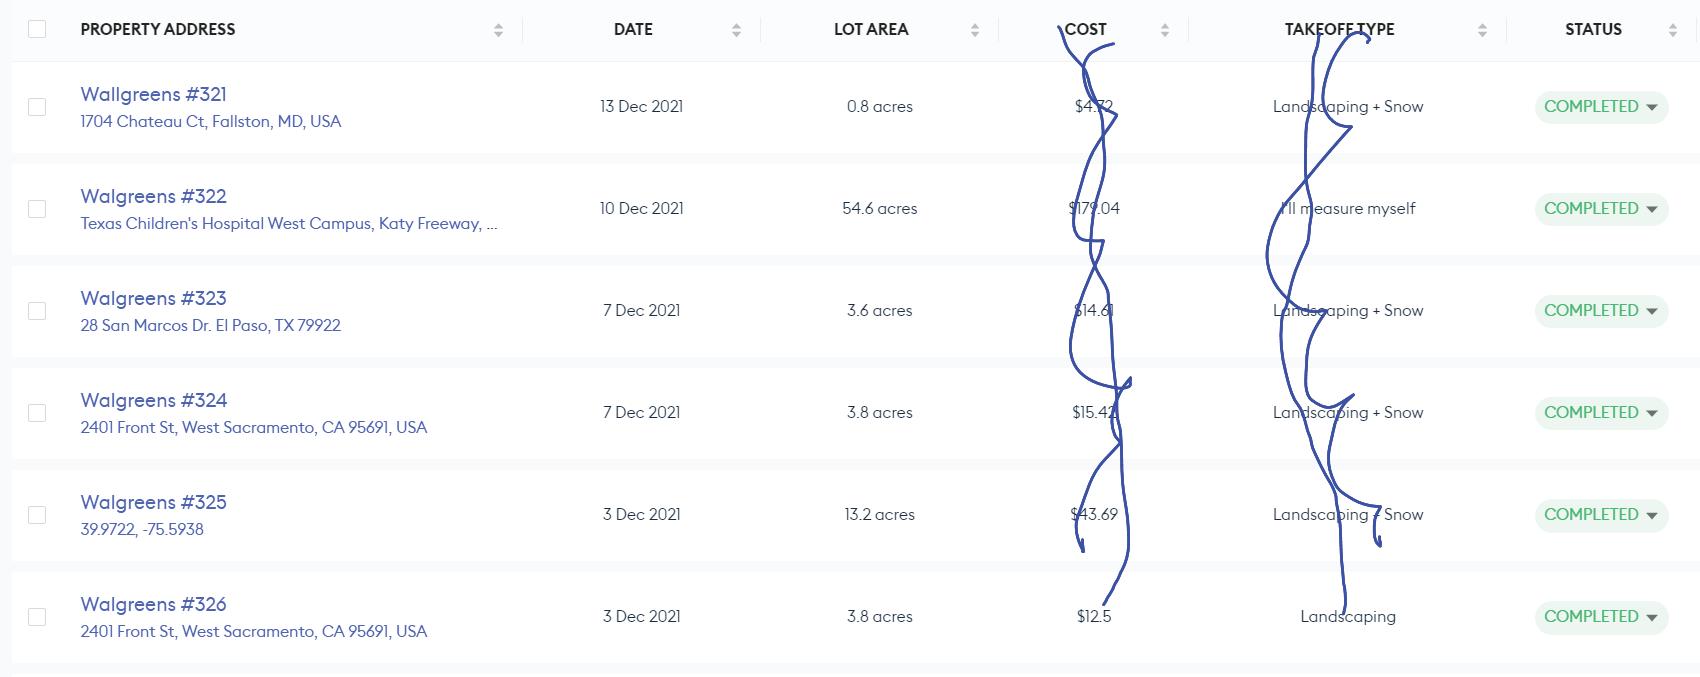The width and height of the screenshot is (1700, 677).
Task: Open Completed dropdown on Walgreens #325
Action: tap(1651, 515)
